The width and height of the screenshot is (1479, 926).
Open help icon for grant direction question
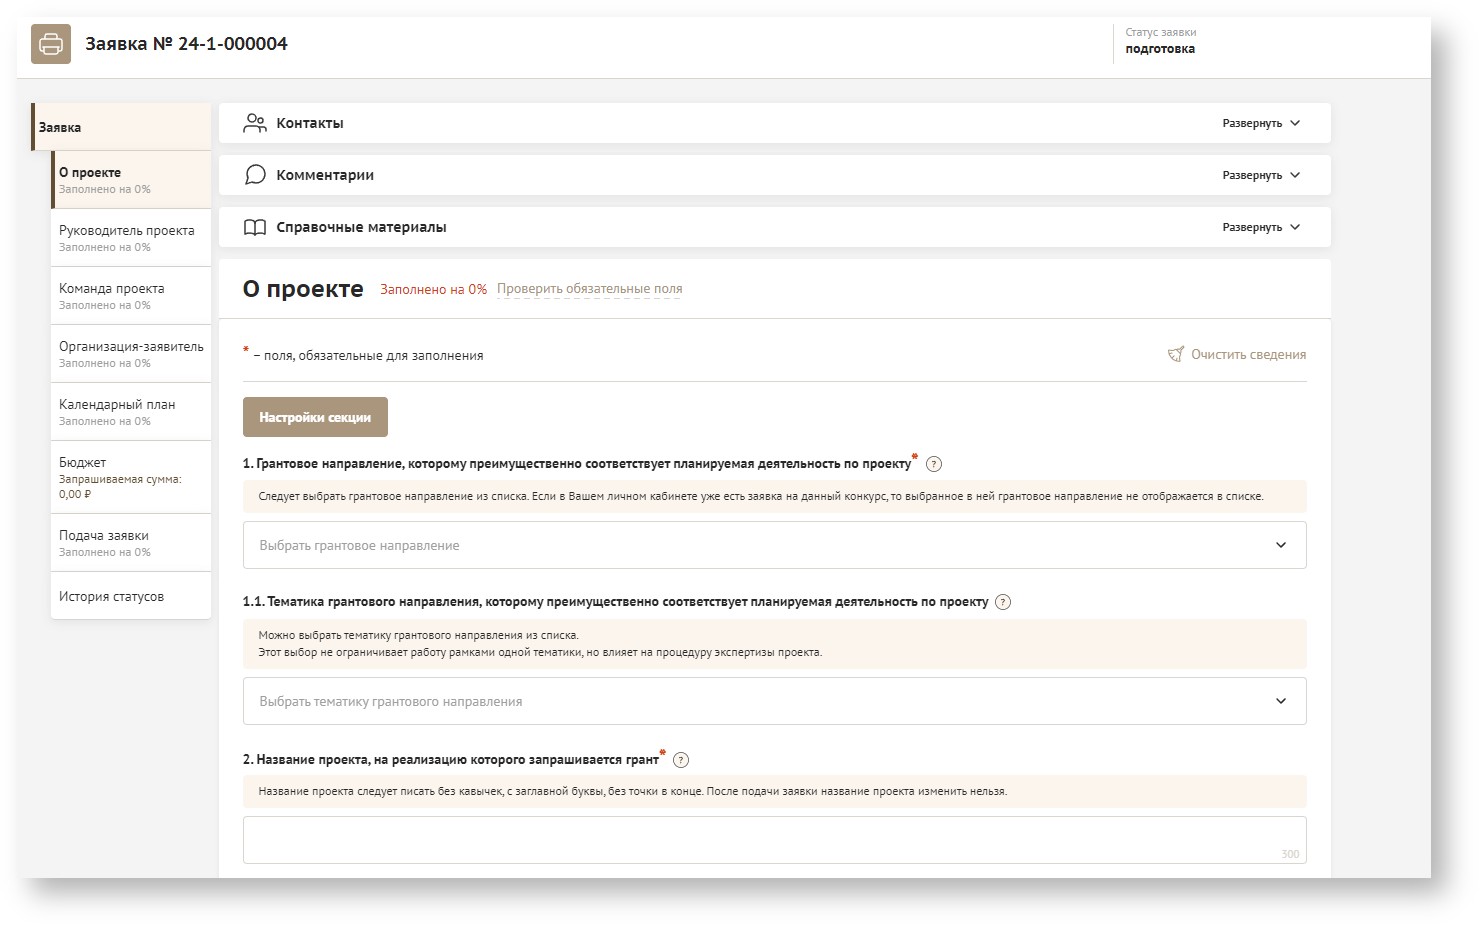click(934, 464)
